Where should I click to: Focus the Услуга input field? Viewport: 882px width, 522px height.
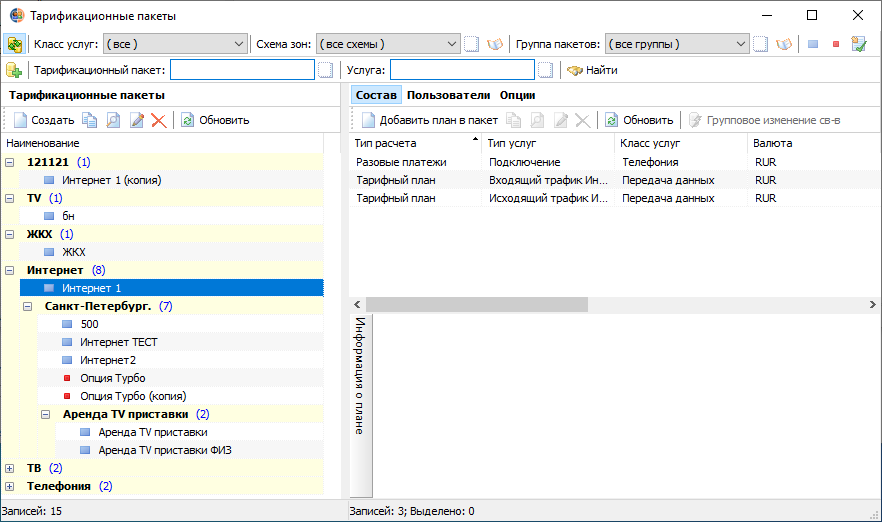click(x=462, y=70)
